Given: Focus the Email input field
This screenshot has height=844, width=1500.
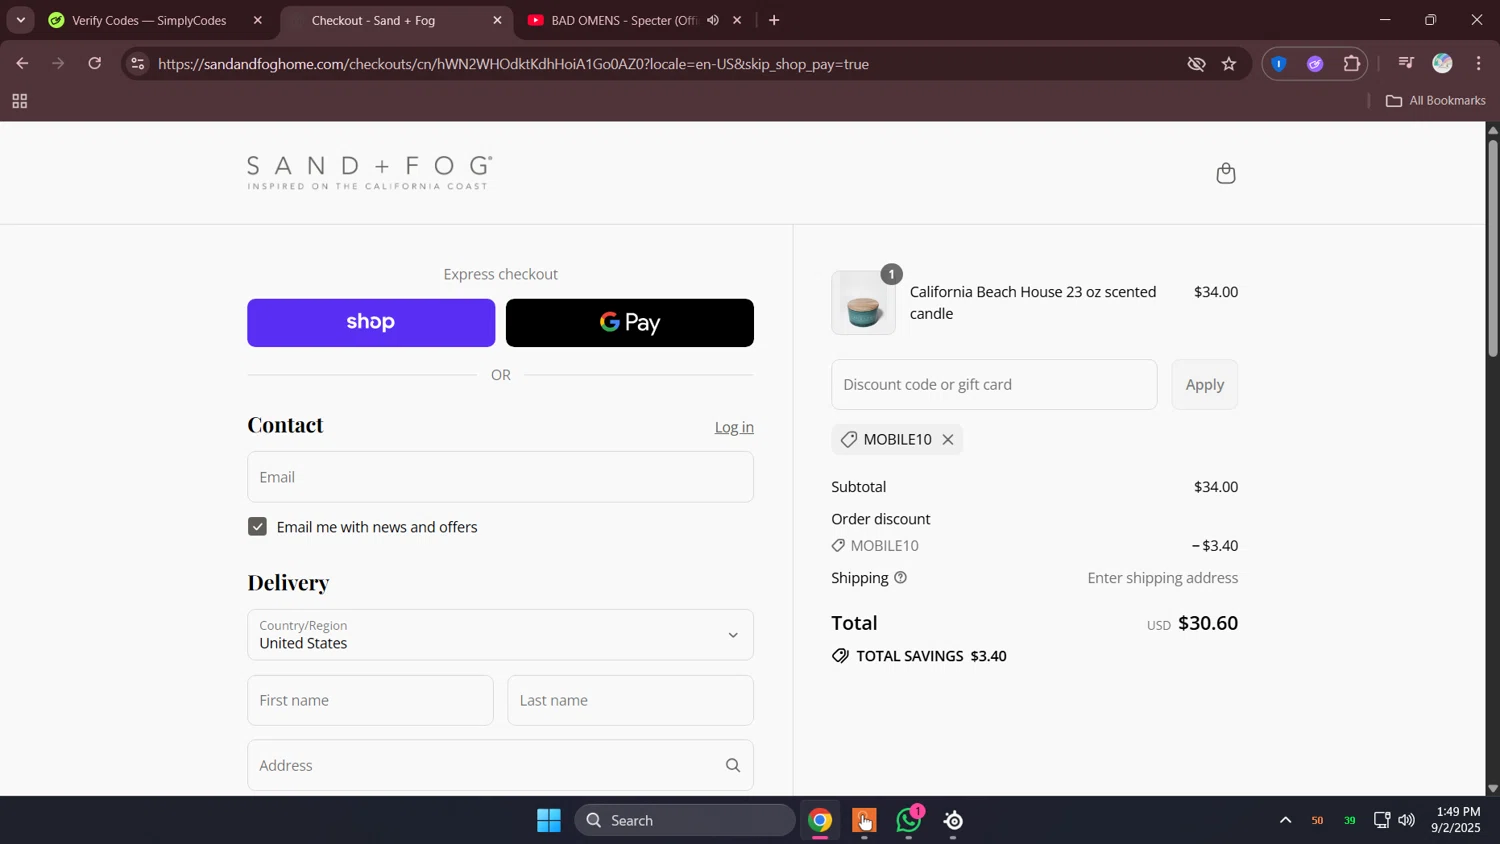Looking at the screenshot, I should (500, 477).
